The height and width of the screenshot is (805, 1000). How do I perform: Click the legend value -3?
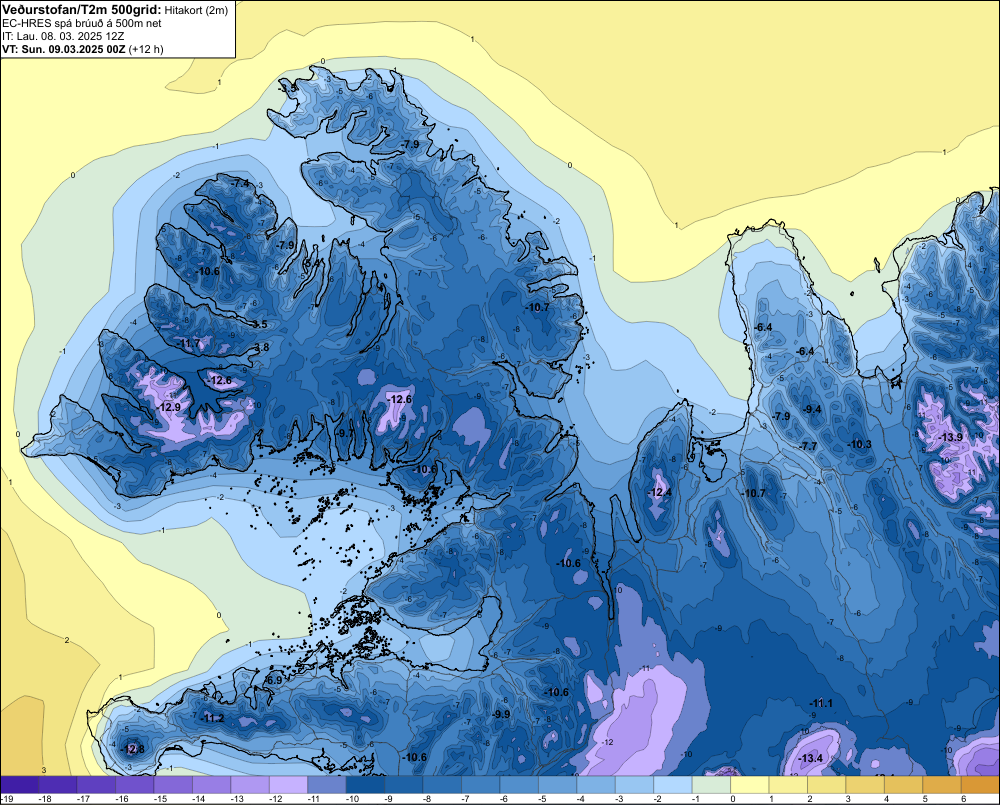(619, 799)
